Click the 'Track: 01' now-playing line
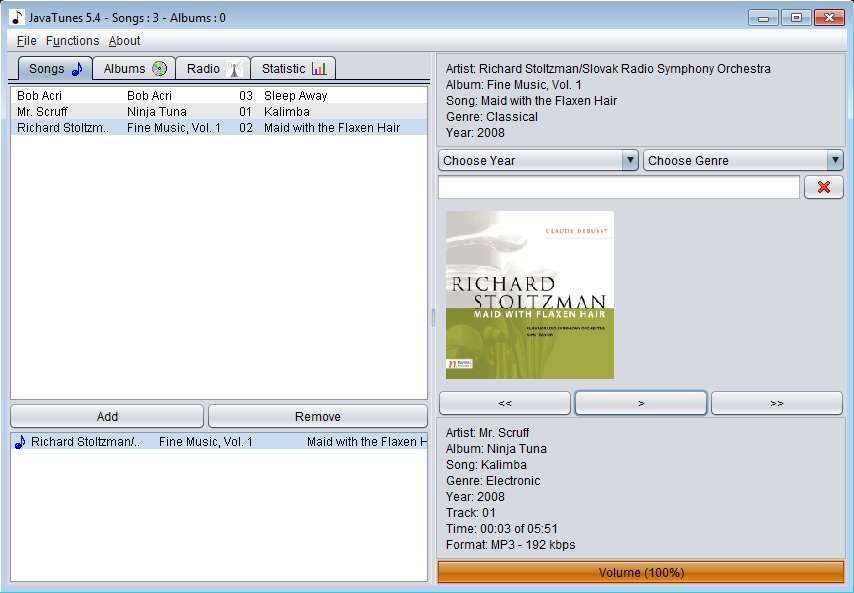This screenshot has width=854, height=593. [x=471, y=512]
